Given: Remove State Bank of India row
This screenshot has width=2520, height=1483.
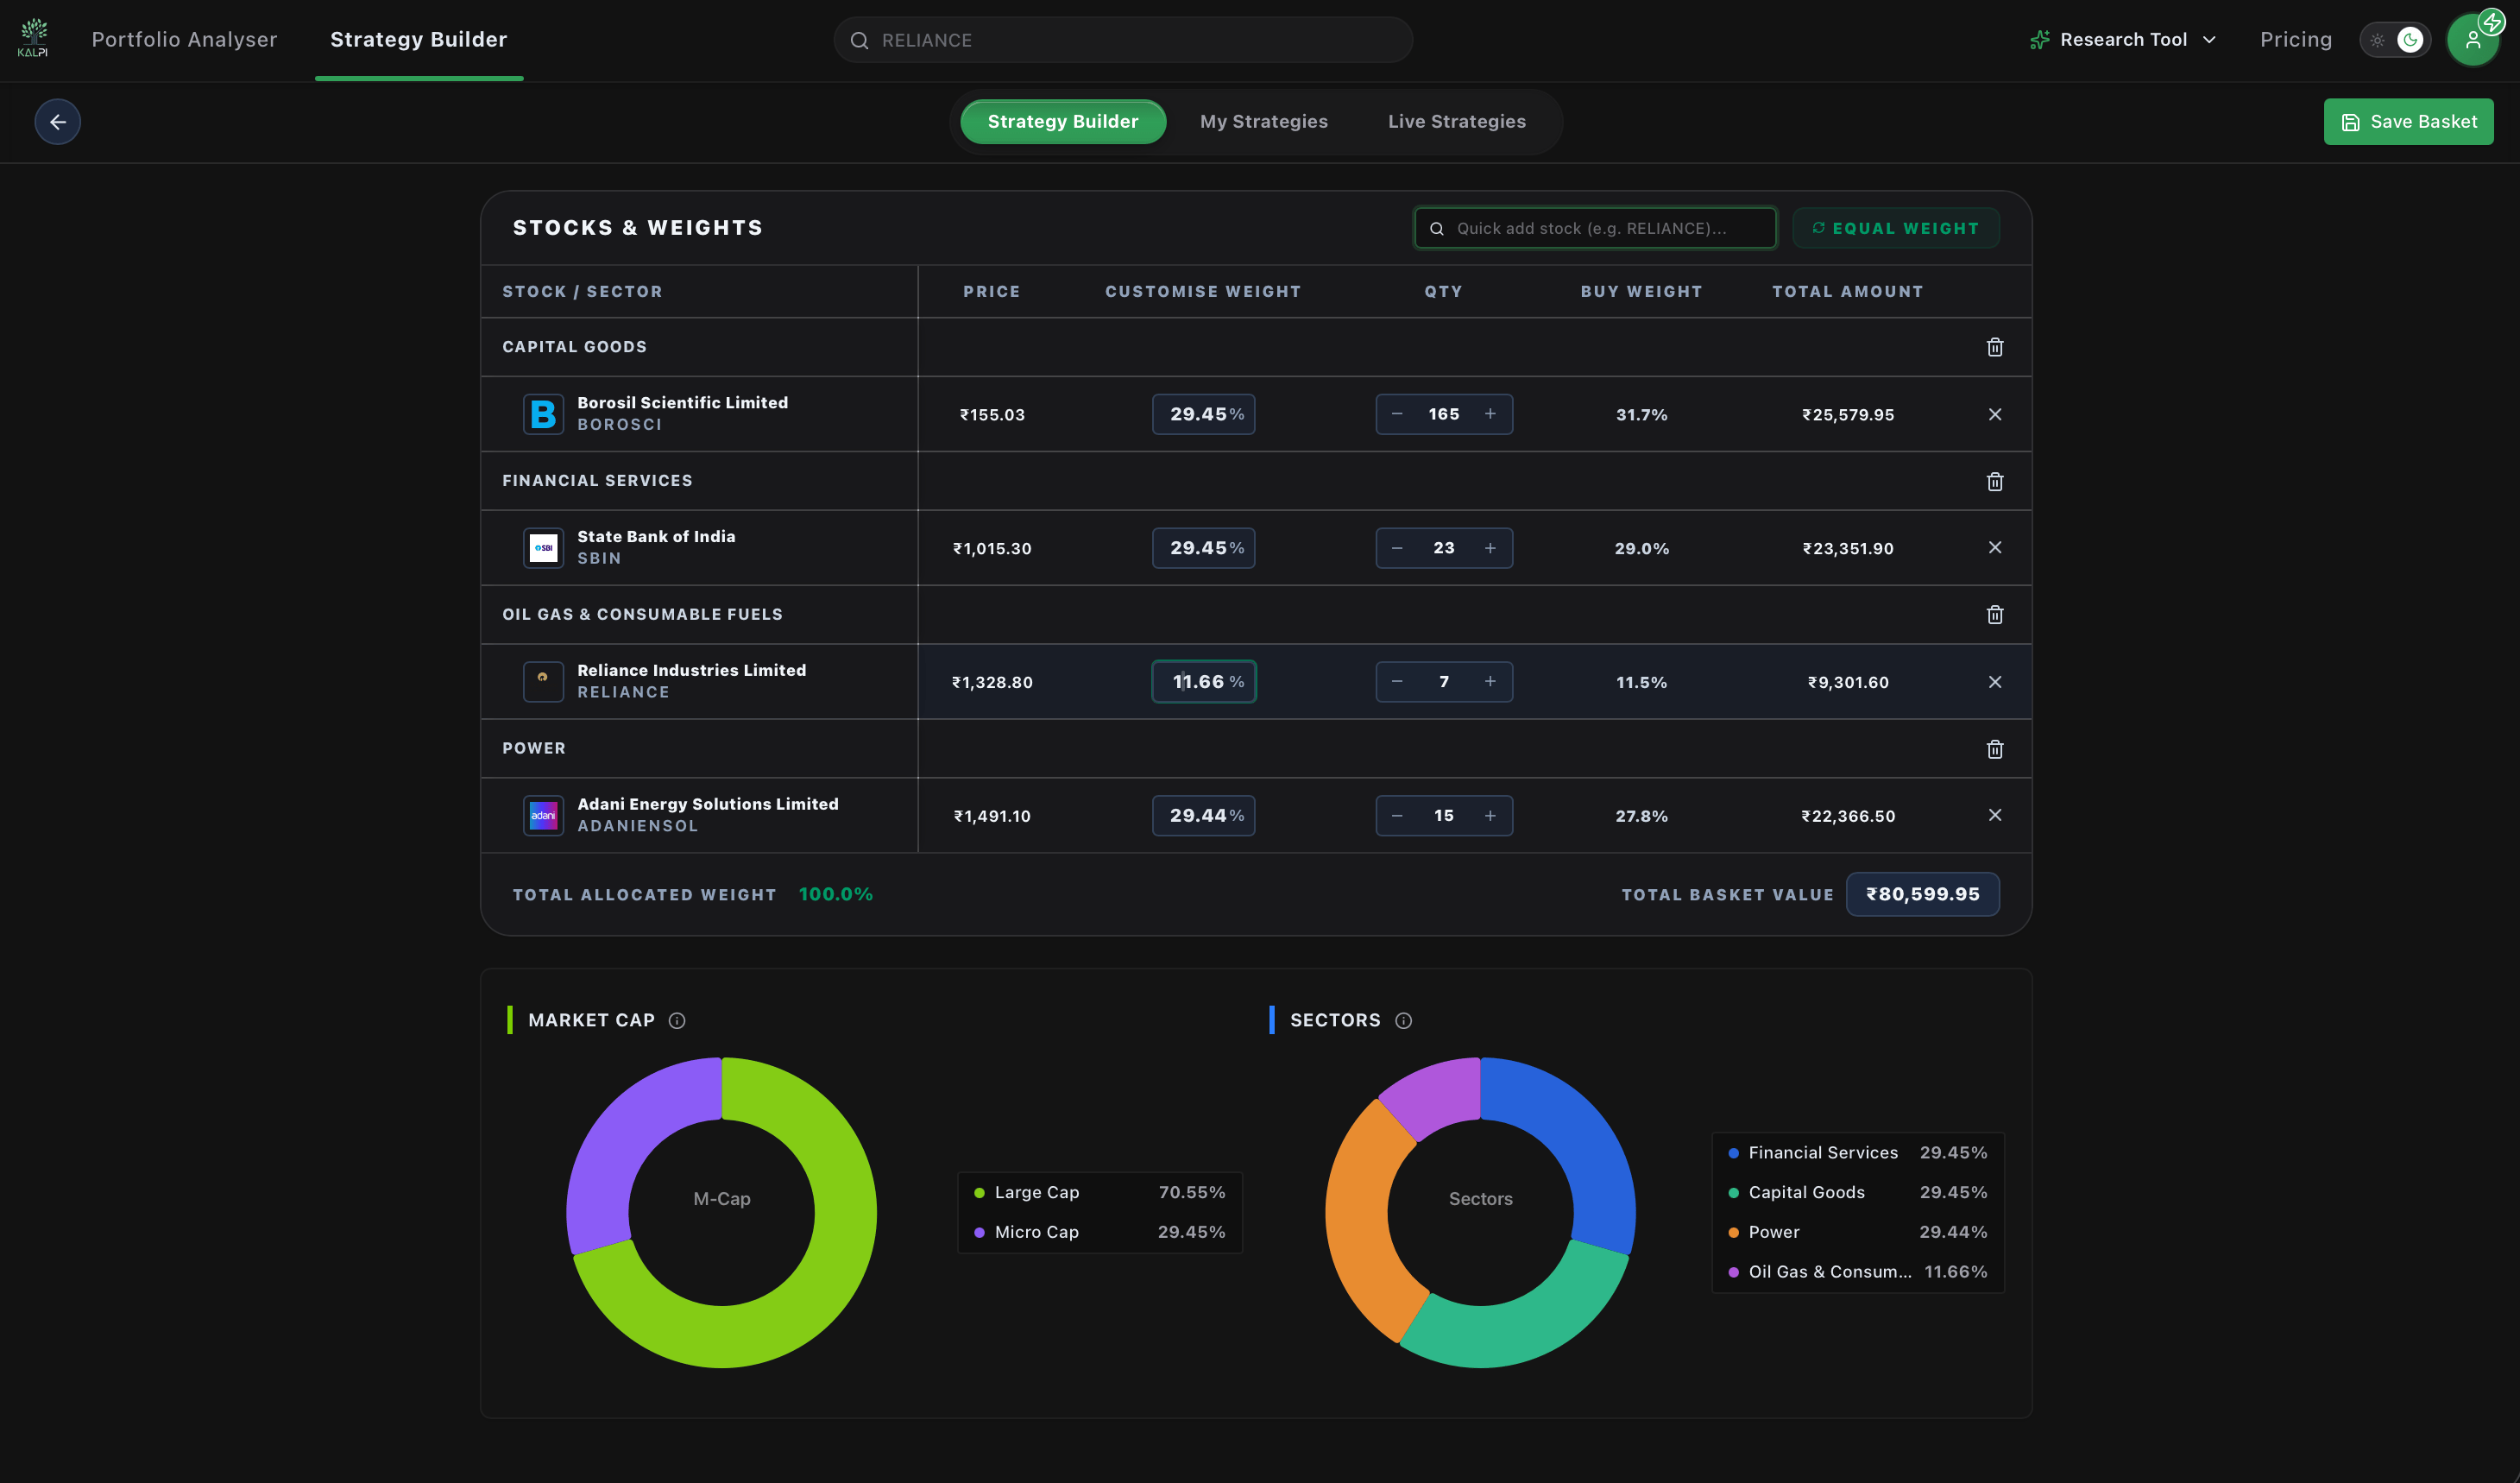Looking at the screenshot, I should tap(1994, 547).
